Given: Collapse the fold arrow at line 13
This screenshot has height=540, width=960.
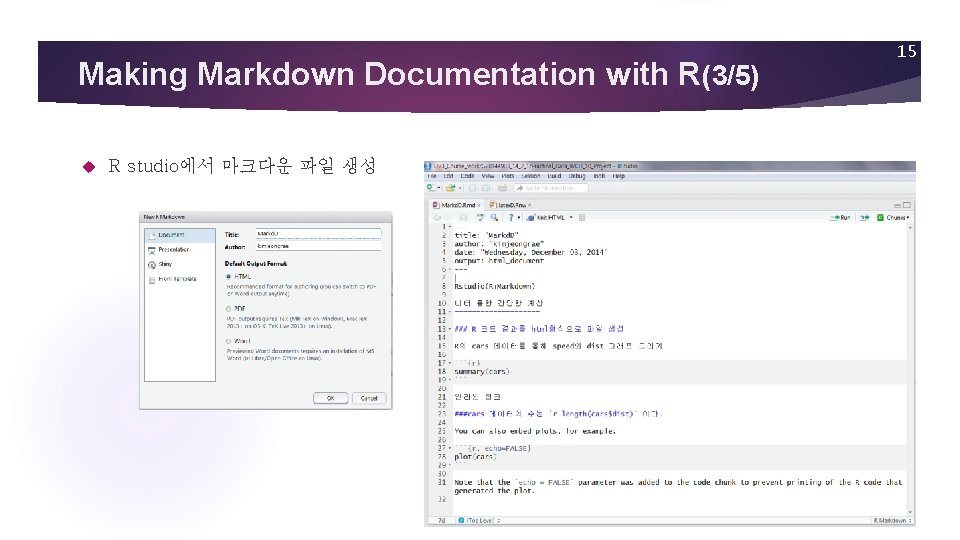Looking at the screenshot, I should point(450,329).
